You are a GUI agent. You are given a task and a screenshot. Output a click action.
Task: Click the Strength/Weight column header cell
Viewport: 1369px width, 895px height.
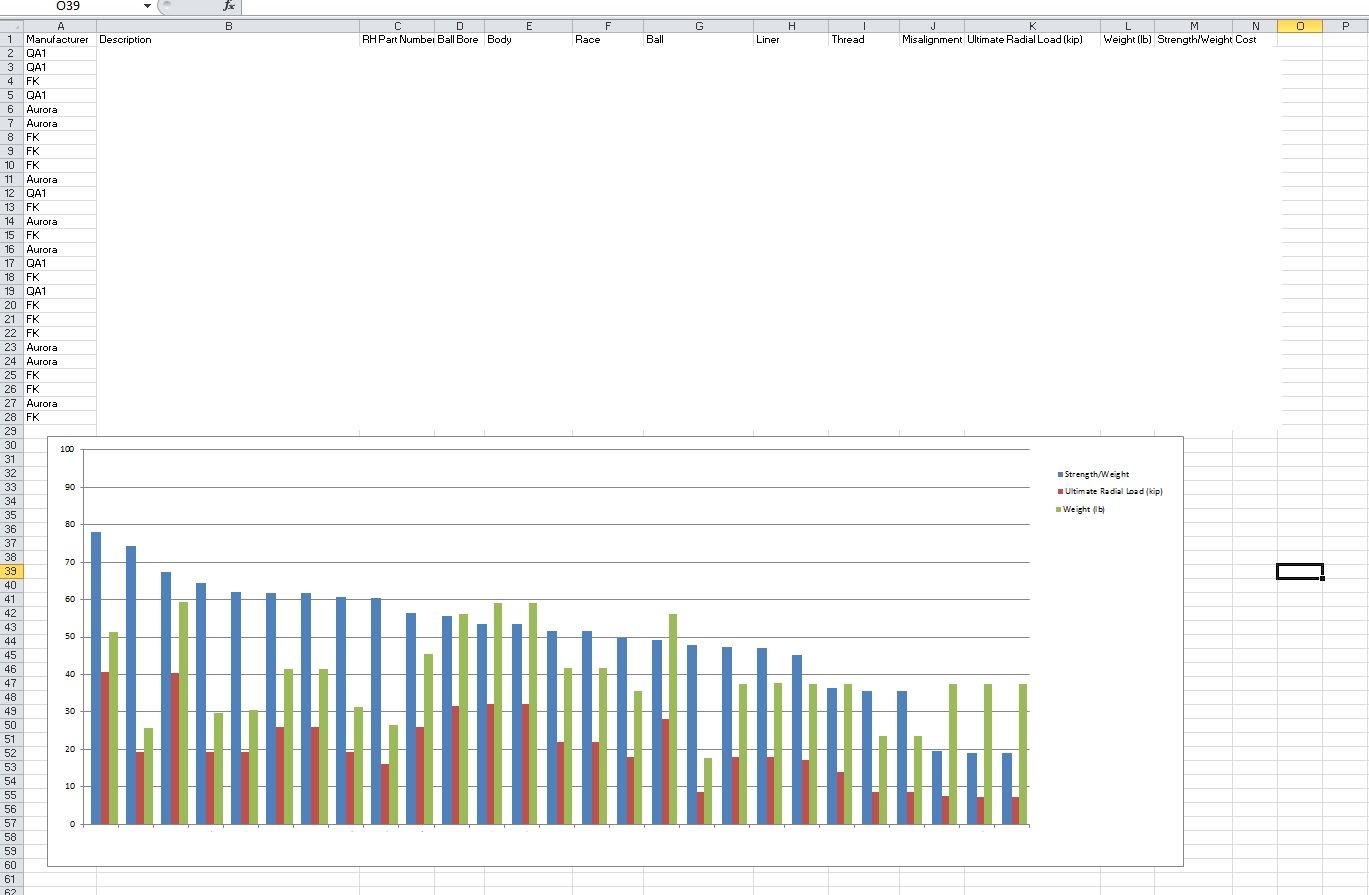point(1193,40)
